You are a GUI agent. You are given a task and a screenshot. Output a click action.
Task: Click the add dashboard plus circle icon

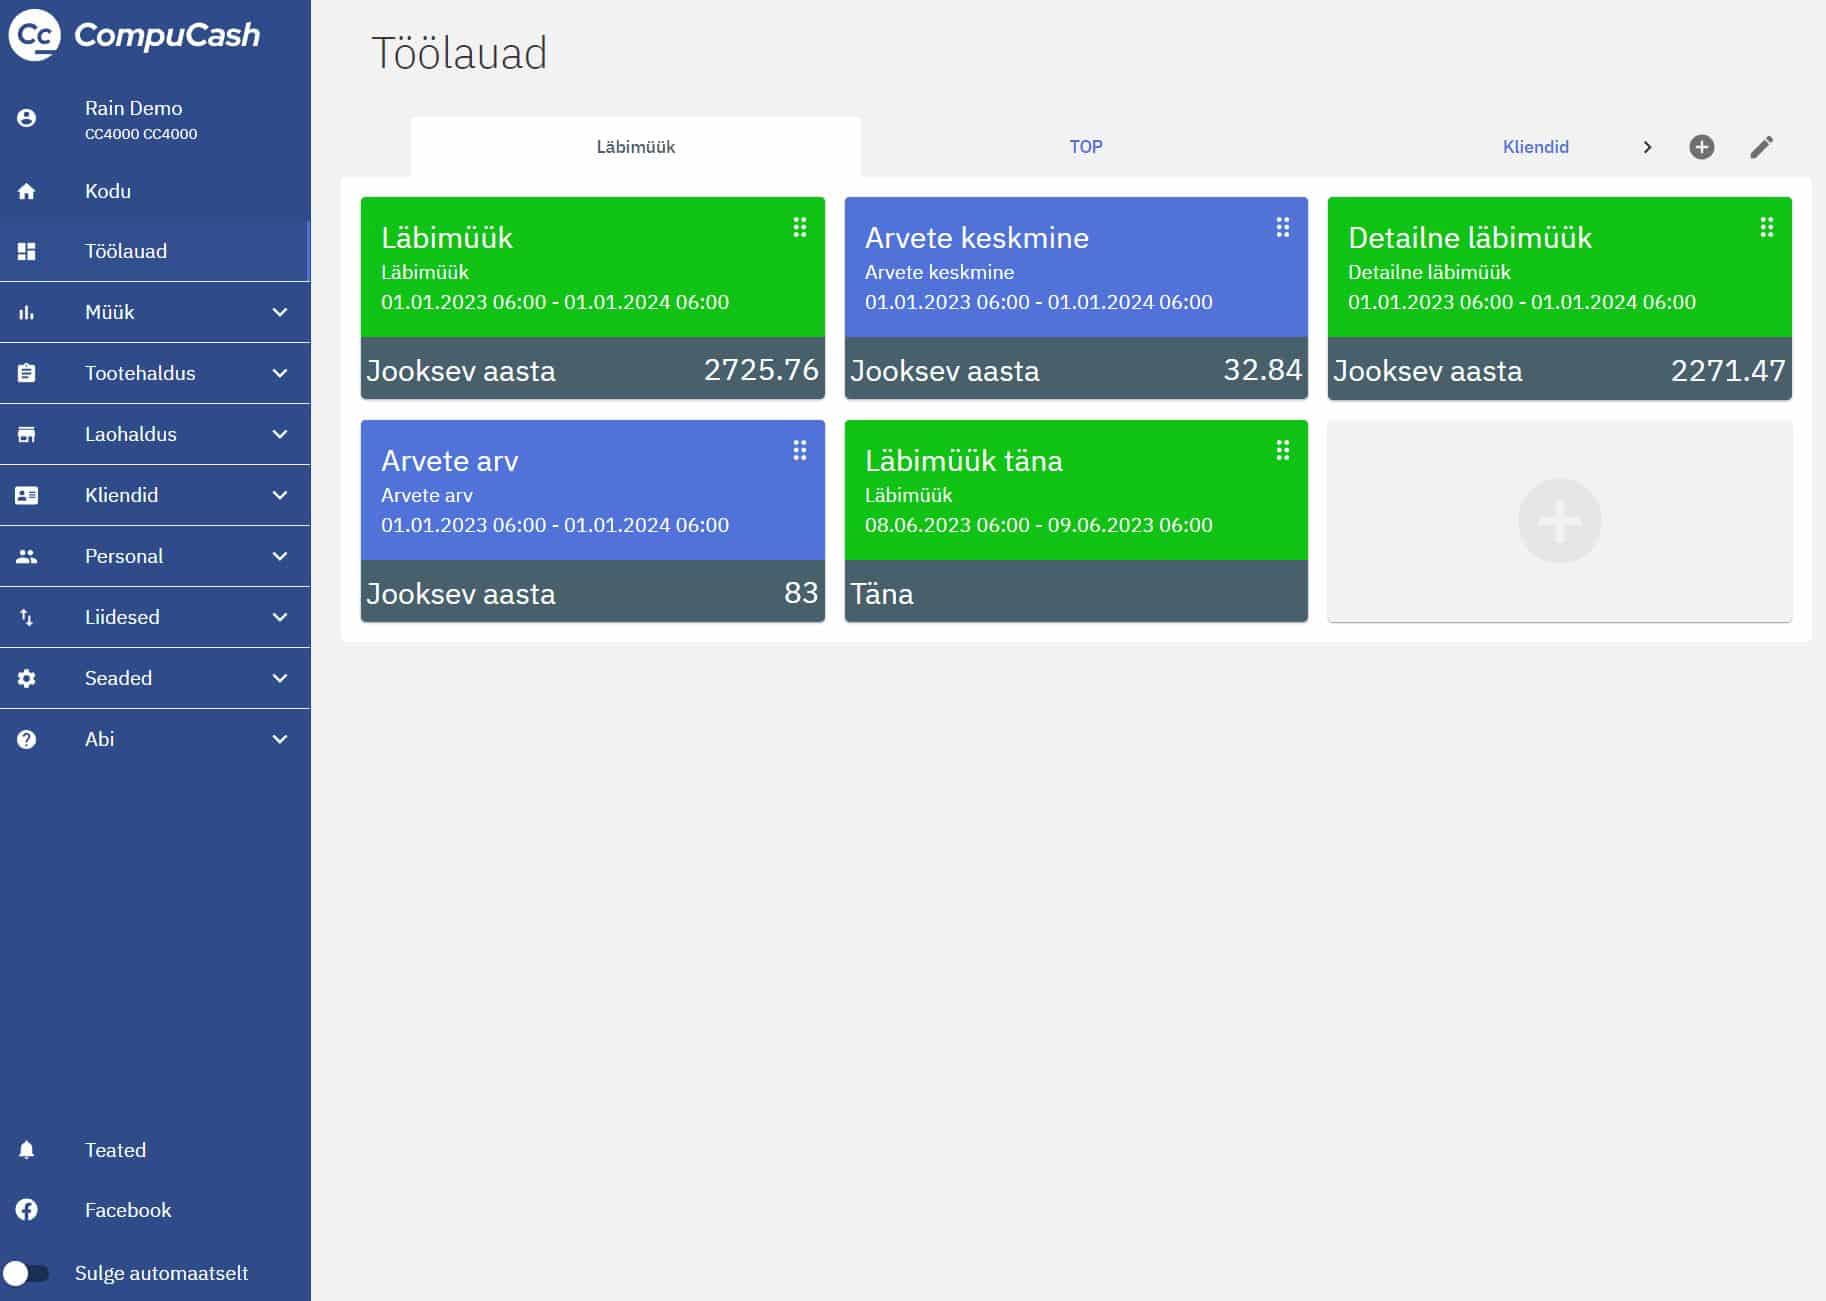coord(1701,147)
